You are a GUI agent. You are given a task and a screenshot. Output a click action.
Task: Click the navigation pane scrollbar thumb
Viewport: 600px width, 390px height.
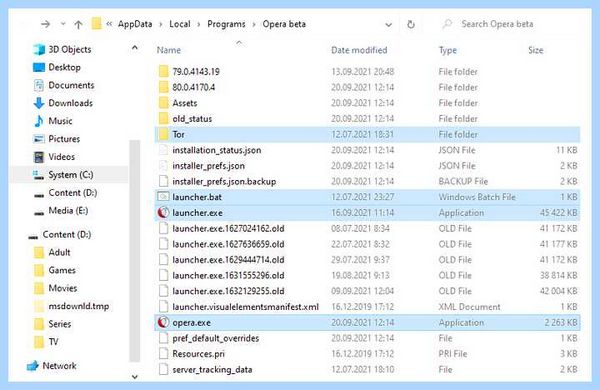(x=135, y=251)
